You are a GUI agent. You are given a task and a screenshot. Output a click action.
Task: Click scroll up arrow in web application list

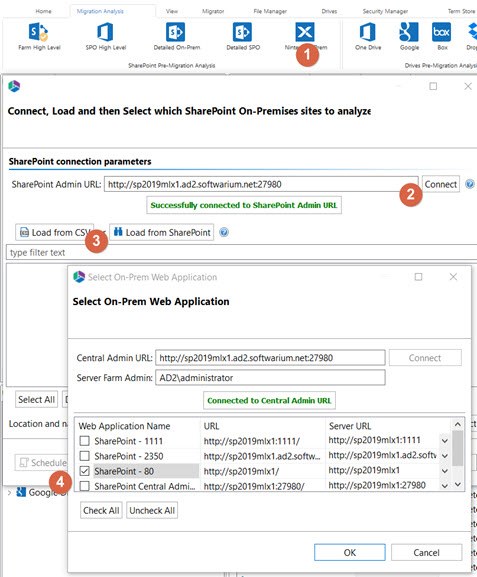pos(457,424)
